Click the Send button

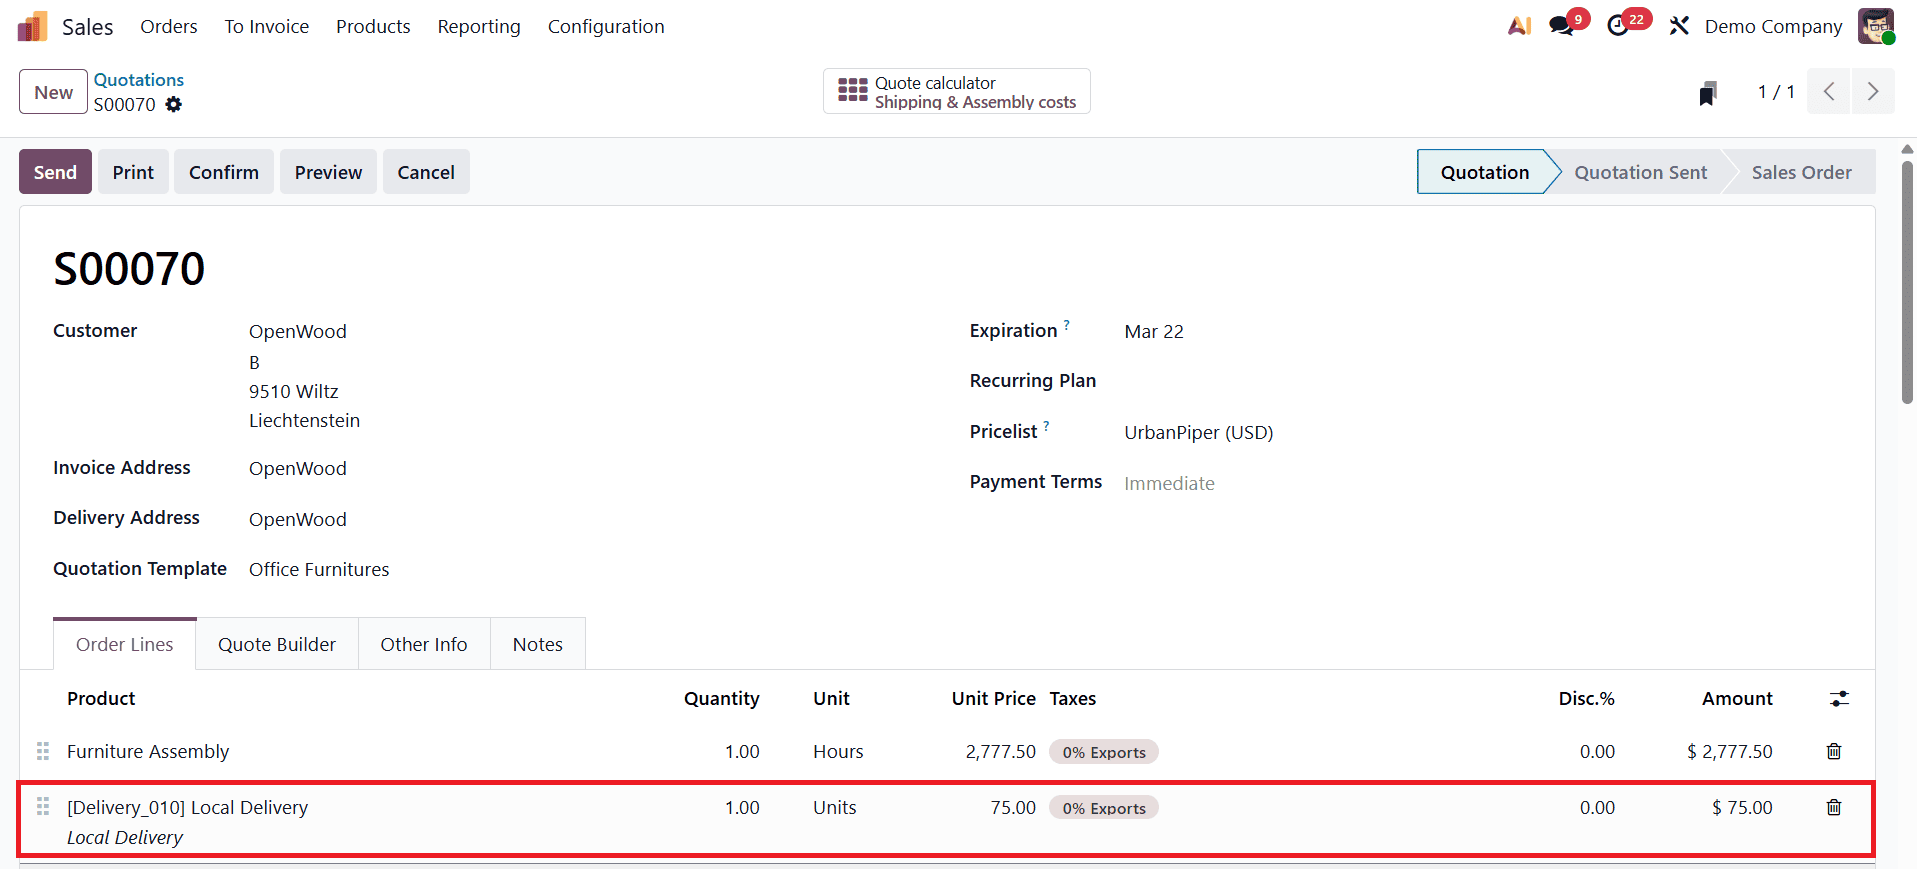[x=55, y=172]
